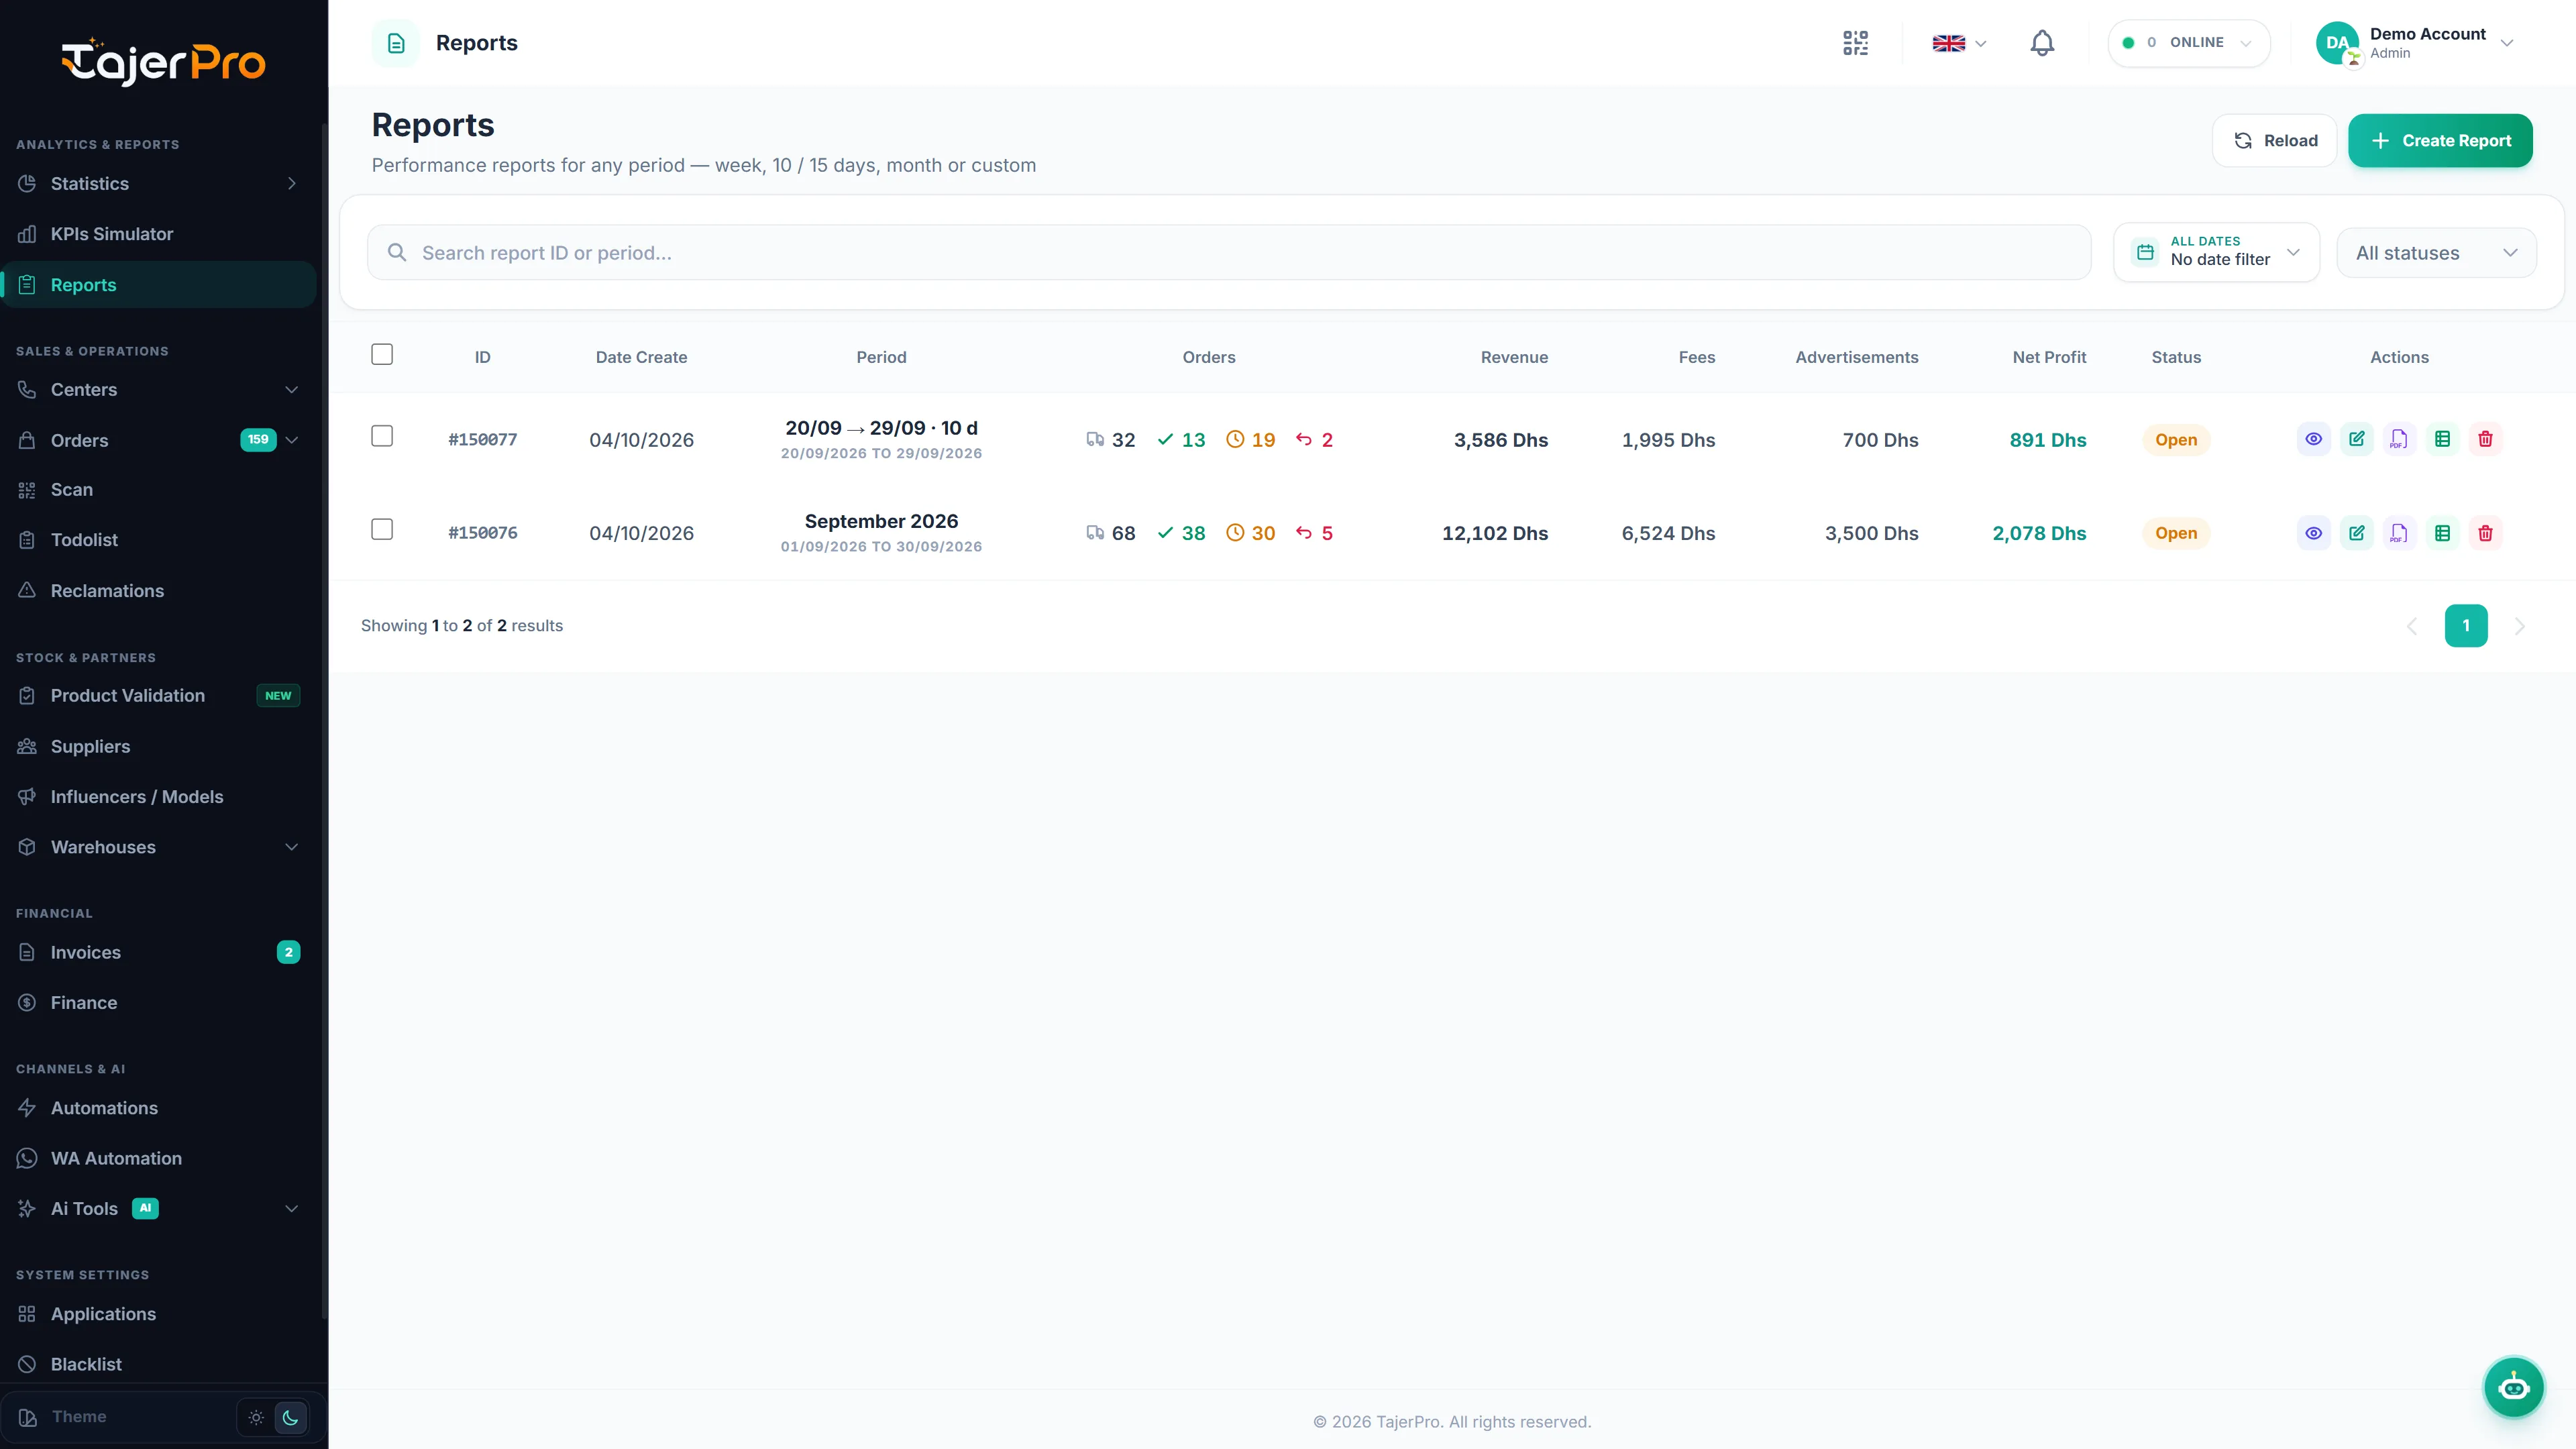The image size is (2576, 1449).
Task: Open the QR code scanner icon
Action: [1855, 43]
